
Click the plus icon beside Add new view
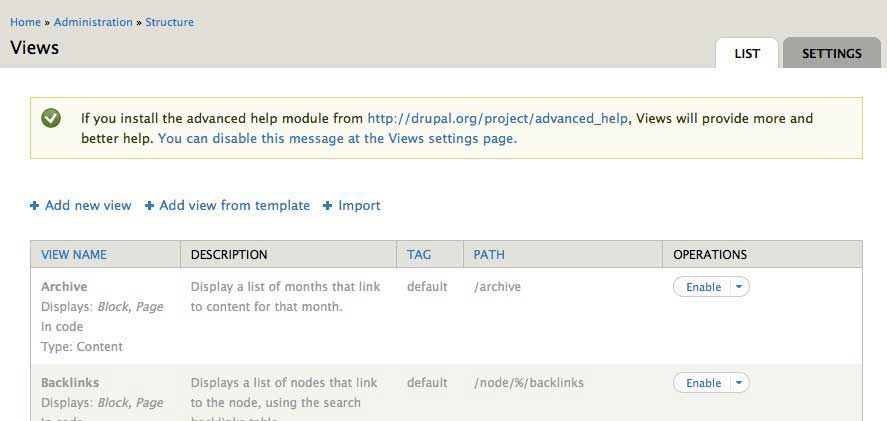point(35,206)
